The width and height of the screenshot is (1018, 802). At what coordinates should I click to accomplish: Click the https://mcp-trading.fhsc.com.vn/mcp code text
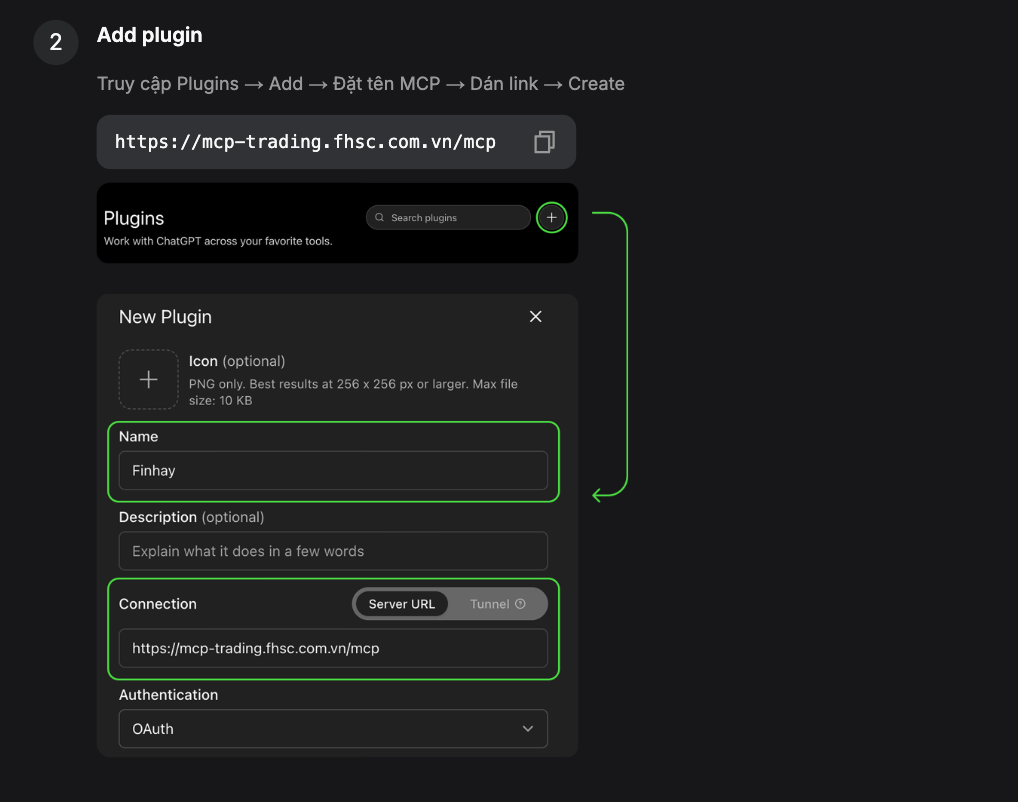pos(305,142)
